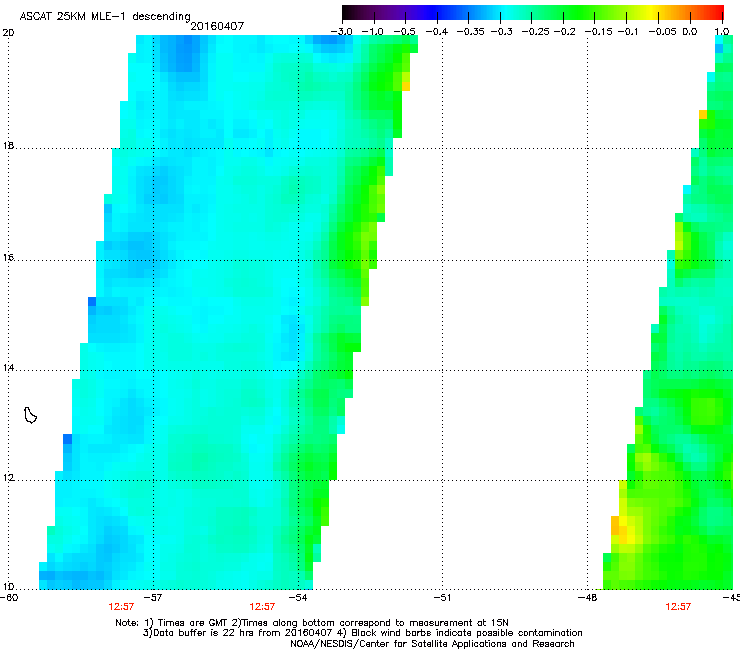Click the Barbados island outline
This screenshot has width=740, height=650.
point(30,415)
